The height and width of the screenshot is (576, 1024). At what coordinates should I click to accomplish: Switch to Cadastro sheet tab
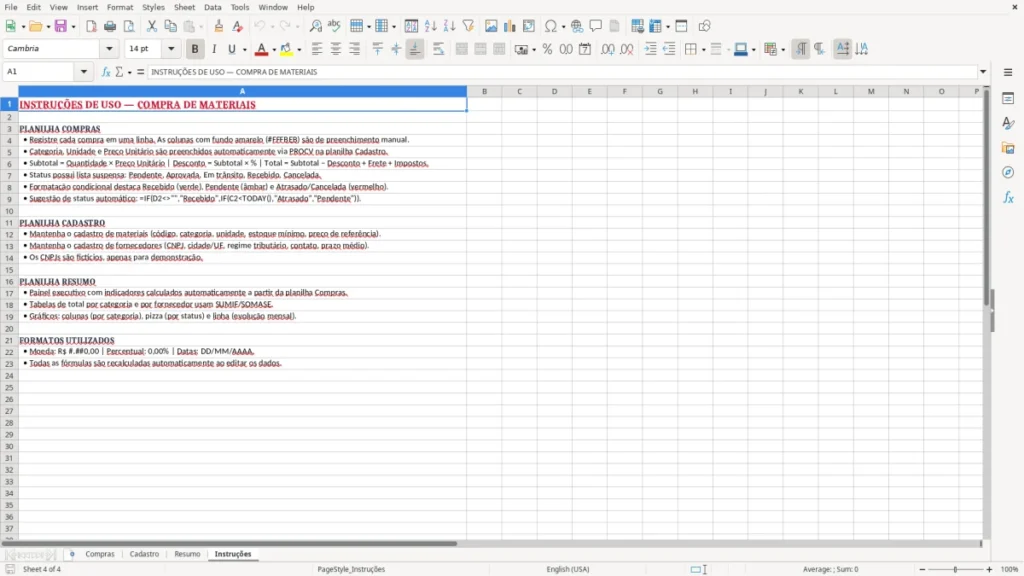144,554
